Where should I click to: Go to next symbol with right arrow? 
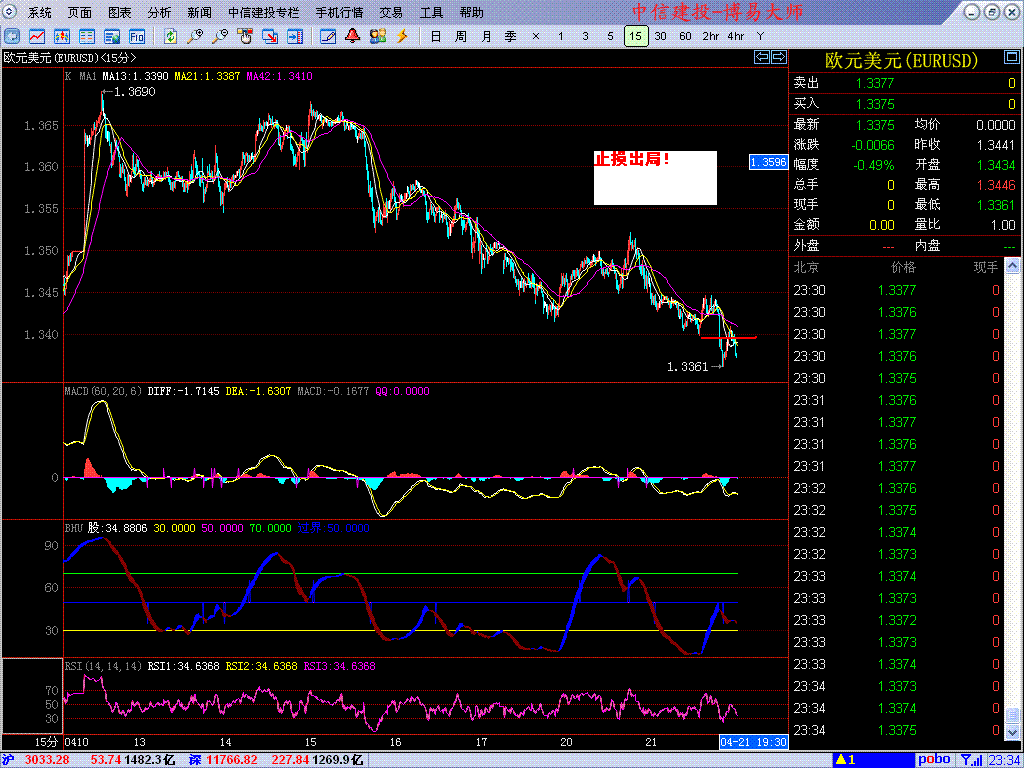point(778,57)
